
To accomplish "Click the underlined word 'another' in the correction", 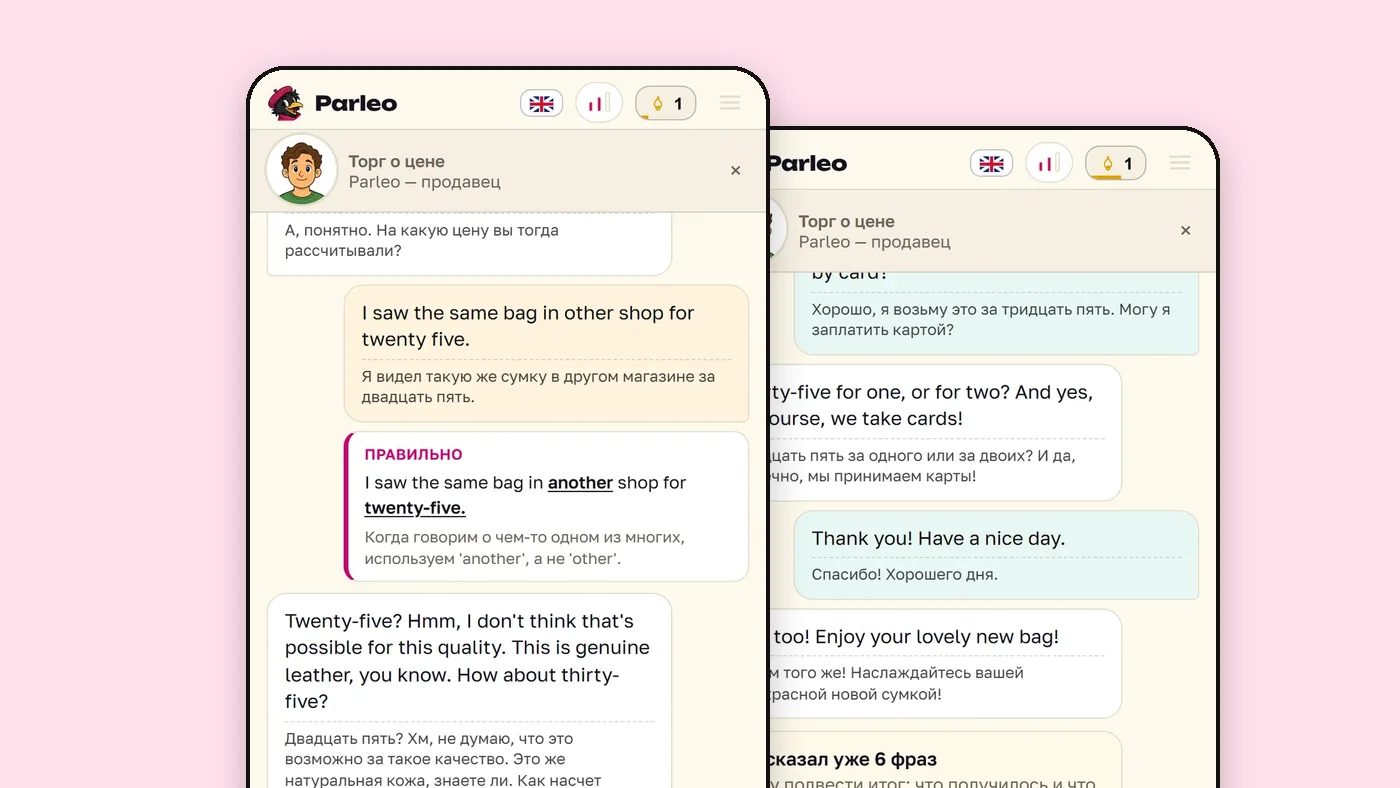I will coord(580,483).
